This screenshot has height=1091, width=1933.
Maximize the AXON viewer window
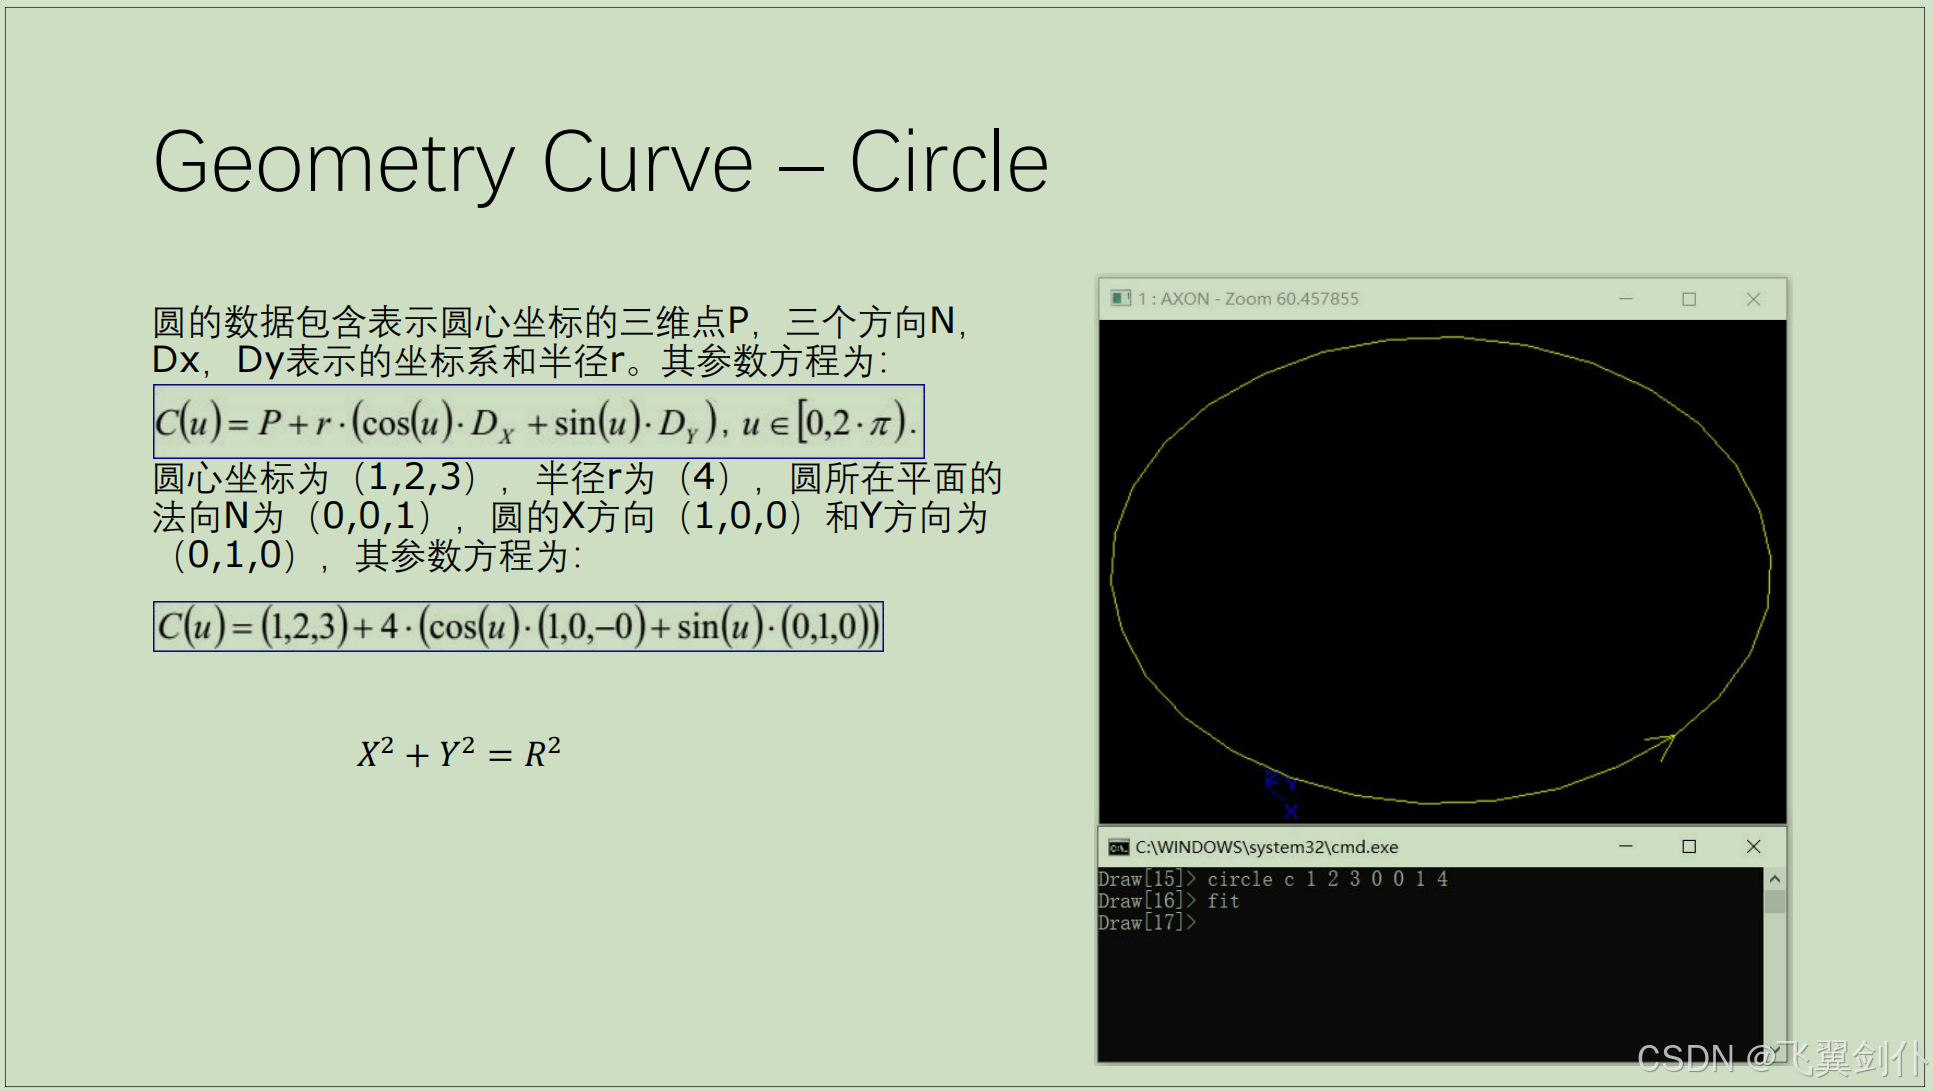(1689, 299)
